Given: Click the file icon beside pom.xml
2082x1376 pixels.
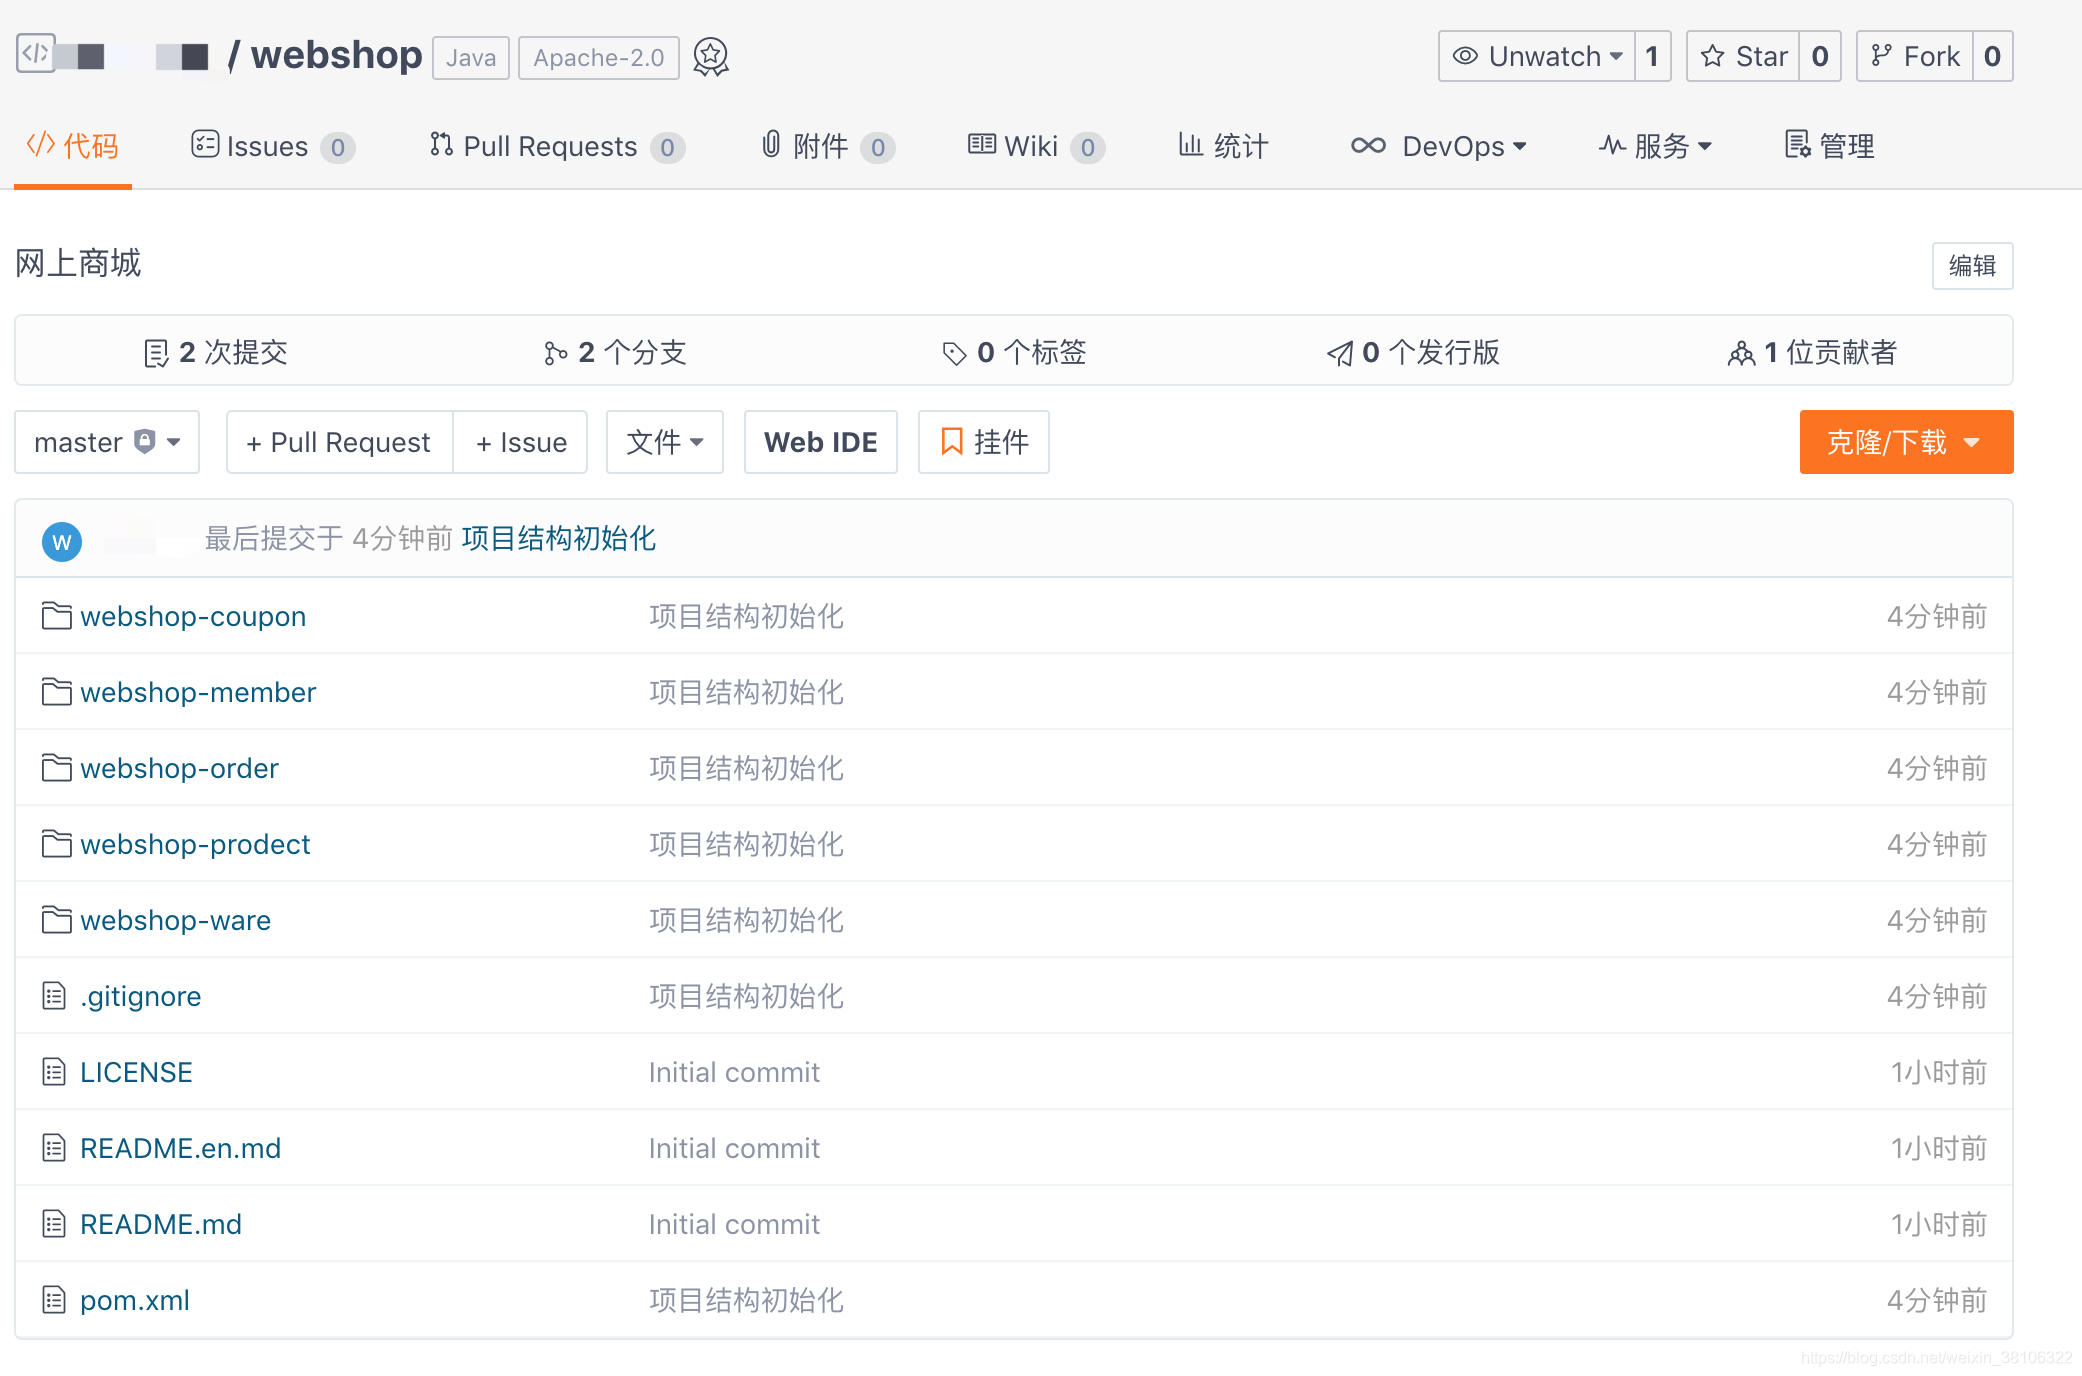Looking at the screenshot, I should pyautogui.click(x=54, y=1300).
